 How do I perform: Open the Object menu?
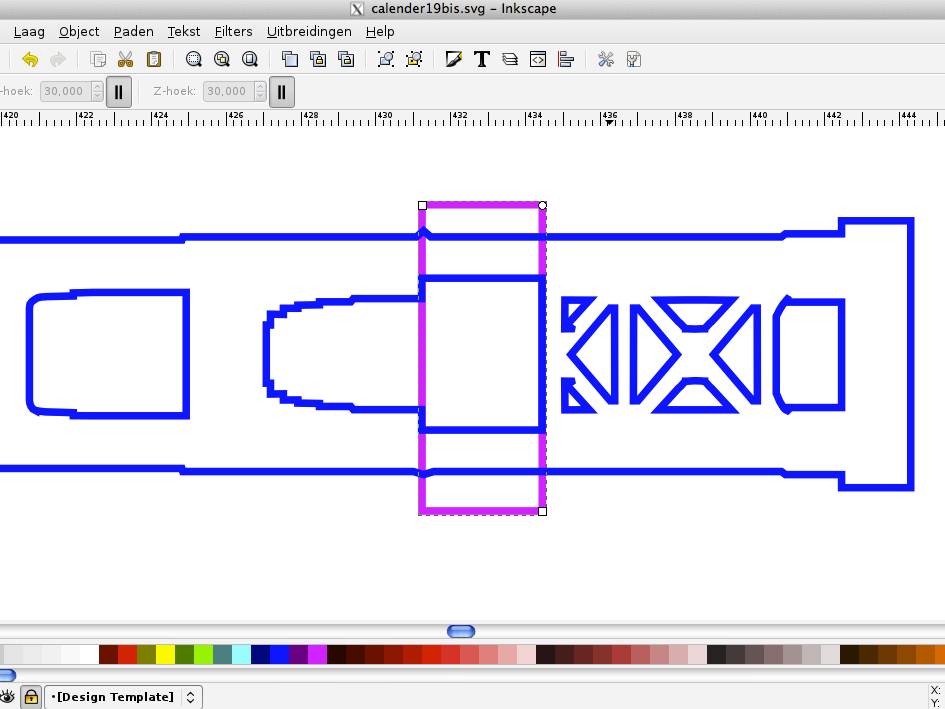pyautogui.click(x=79, y=31)
